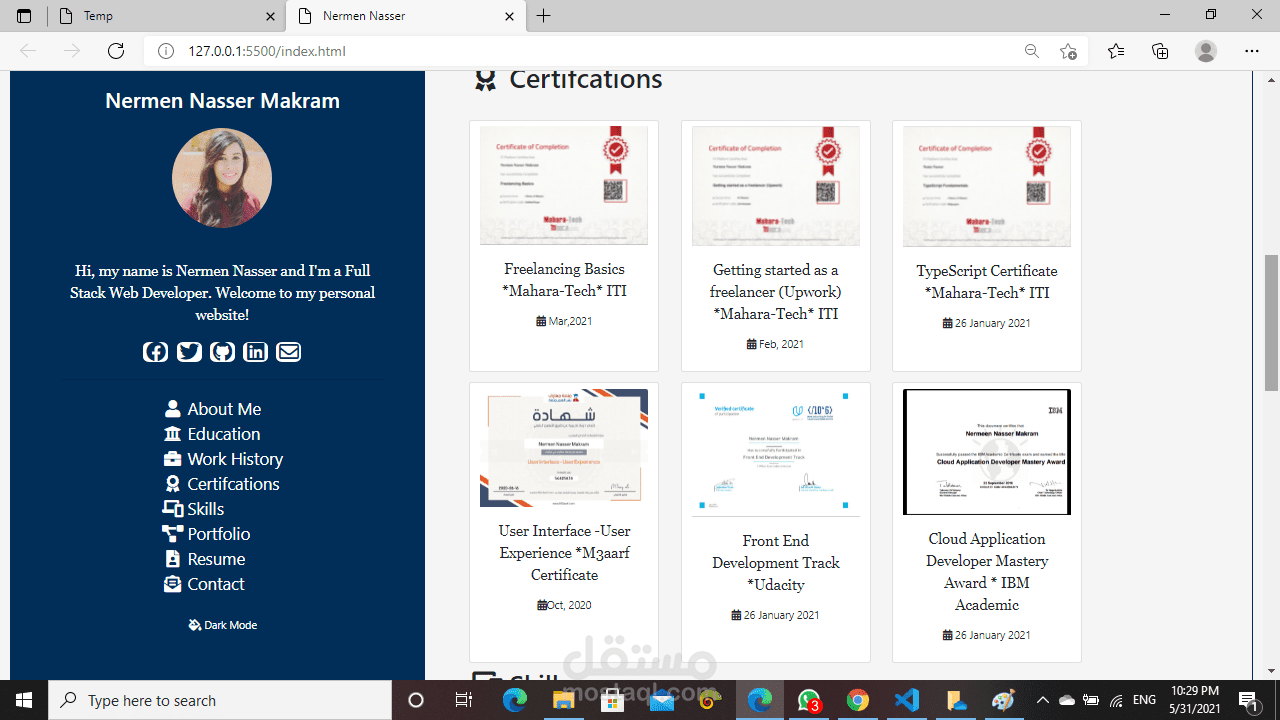This screenshot has width=1280, height=720.
Task: Navigate to Certifcations in sidebar
Action: [x=222, y=484]
